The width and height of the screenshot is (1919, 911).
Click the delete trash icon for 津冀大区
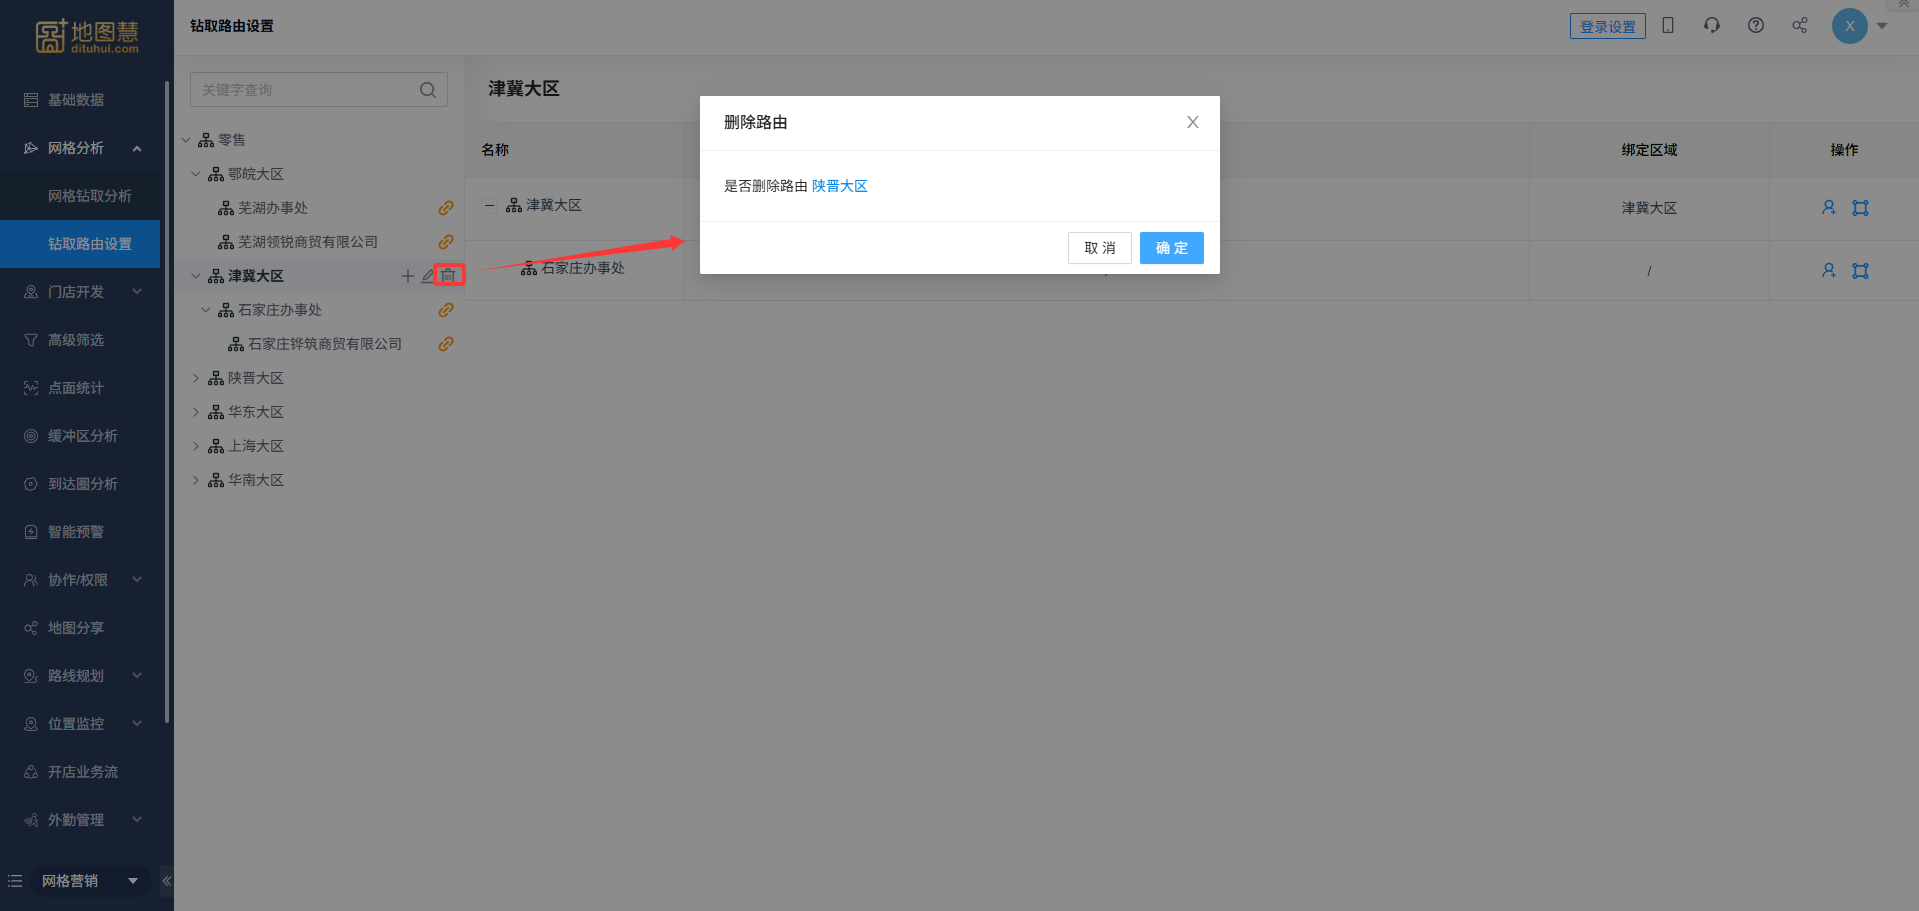click(x=448, y=275)
